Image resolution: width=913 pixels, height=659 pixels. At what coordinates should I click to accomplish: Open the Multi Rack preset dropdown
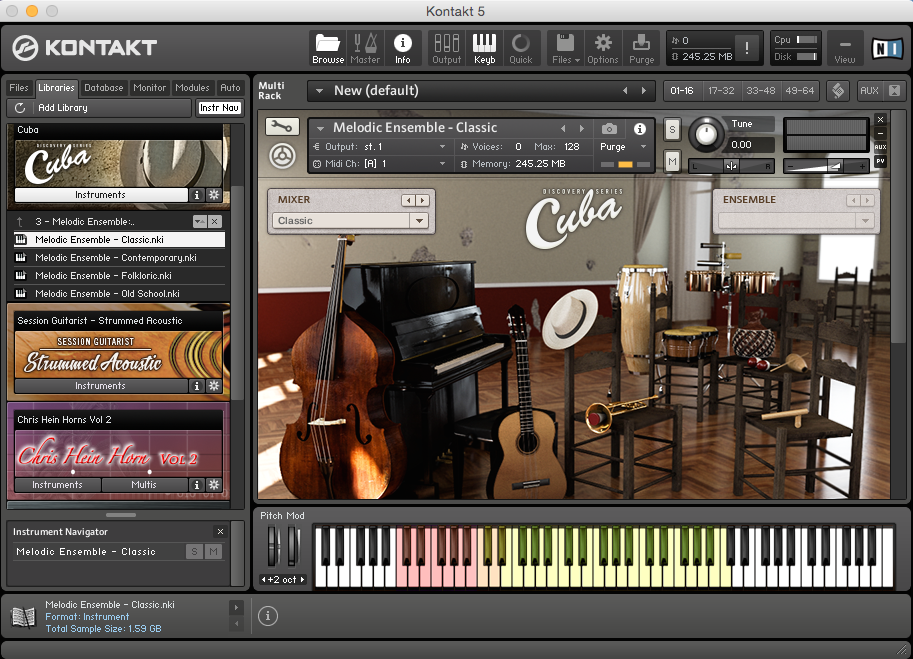pyautogui.click(x=319, y=91)
